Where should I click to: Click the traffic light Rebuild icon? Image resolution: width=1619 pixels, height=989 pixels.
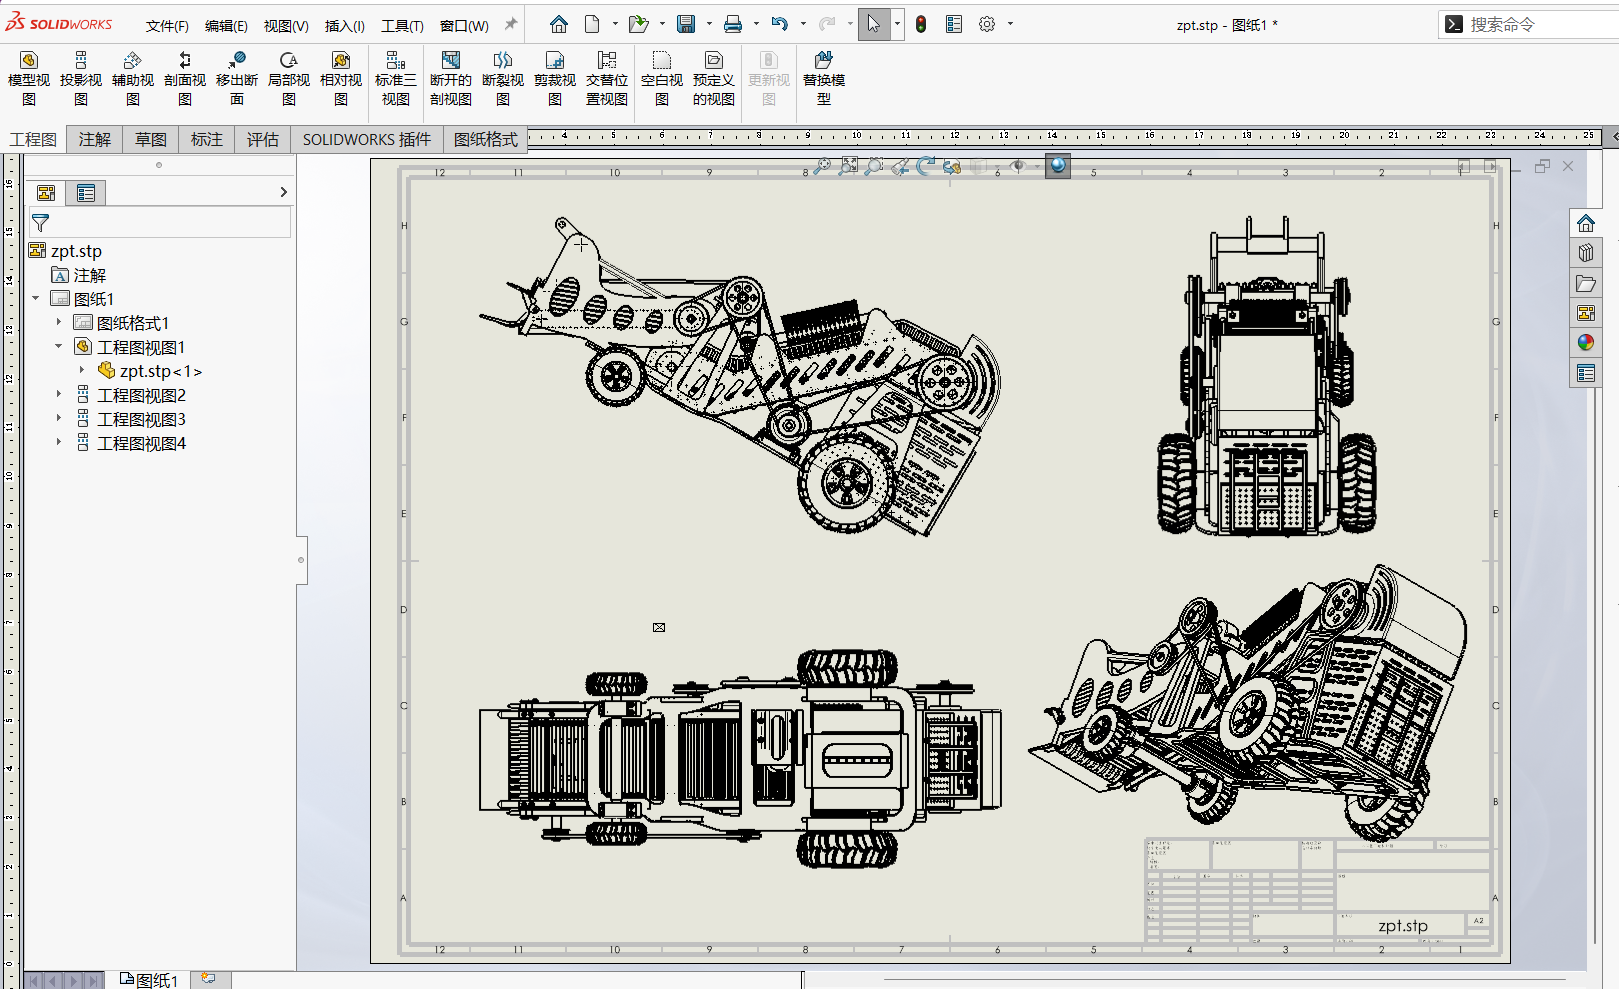click(x=921, y=24)
